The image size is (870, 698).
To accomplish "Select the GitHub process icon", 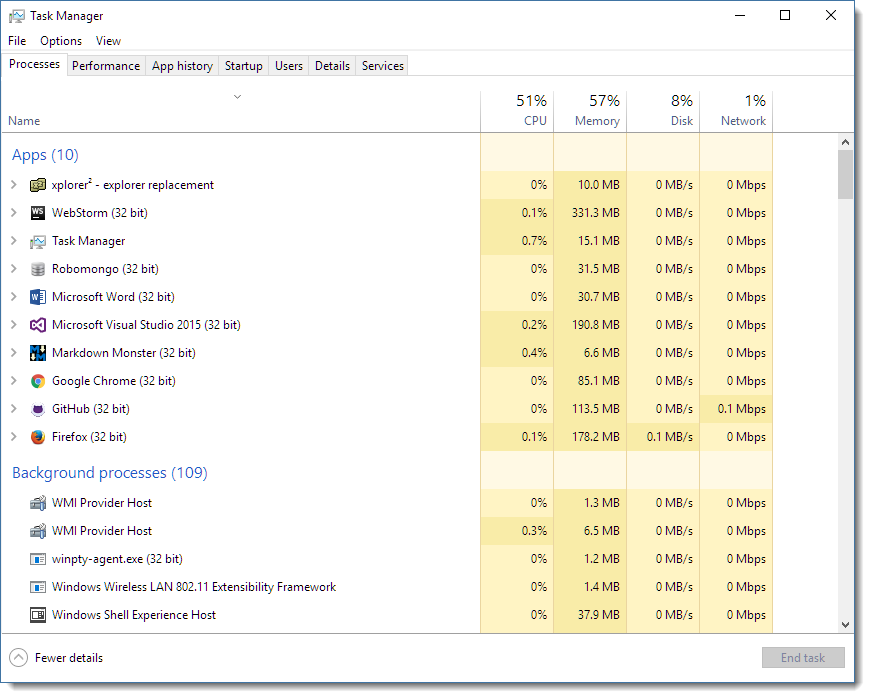I will tap(37, 408).
